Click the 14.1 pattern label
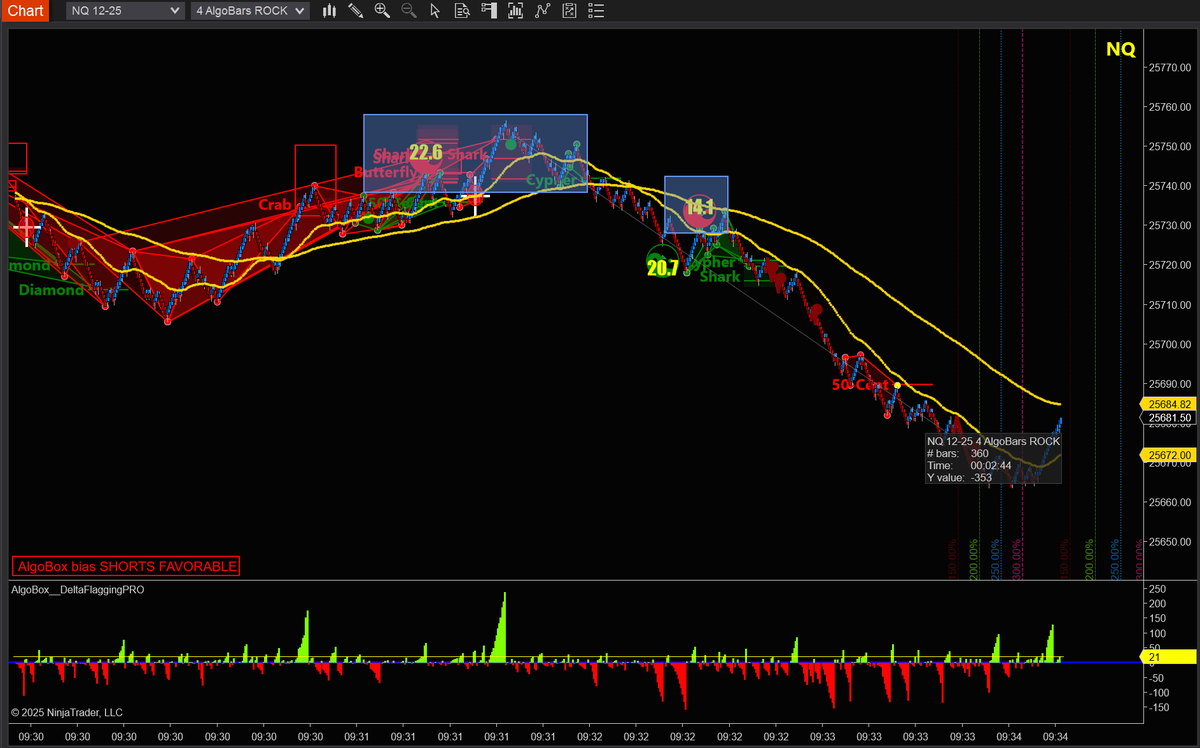Image resolution: width=1200 pixels, height=748 pixels. point(698,208)
